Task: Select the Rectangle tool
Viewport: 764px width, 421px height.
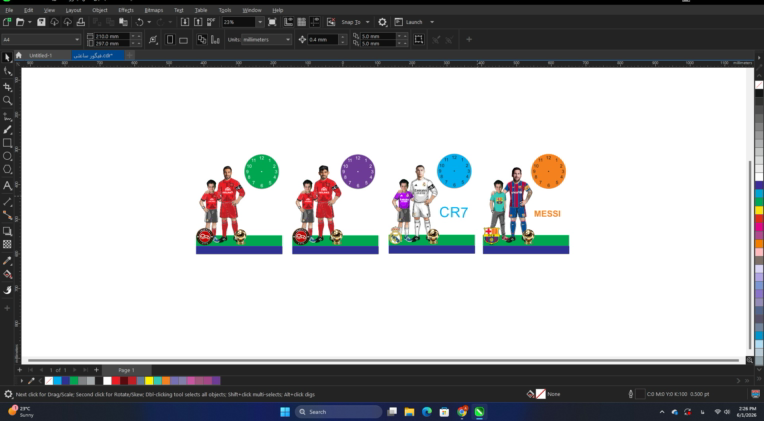Action: (x=7, y=143)
